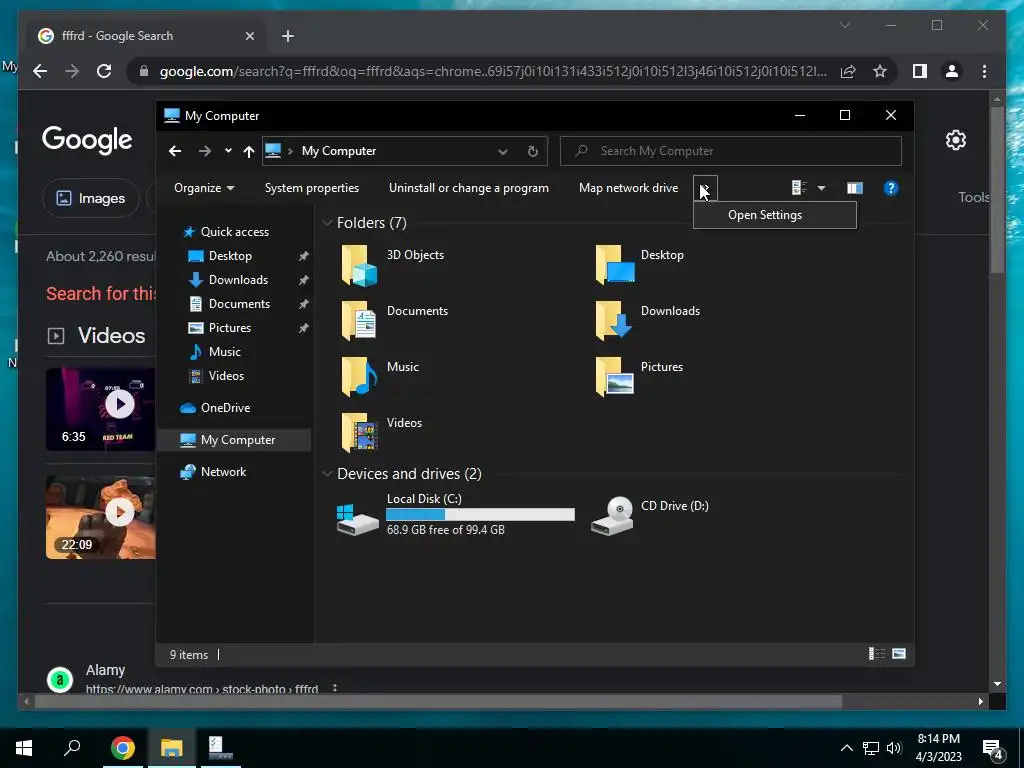The width and height of the screenshot is (1024, 768).
Task: Select the fffrd Google Search tab
Action: point(146,36)
